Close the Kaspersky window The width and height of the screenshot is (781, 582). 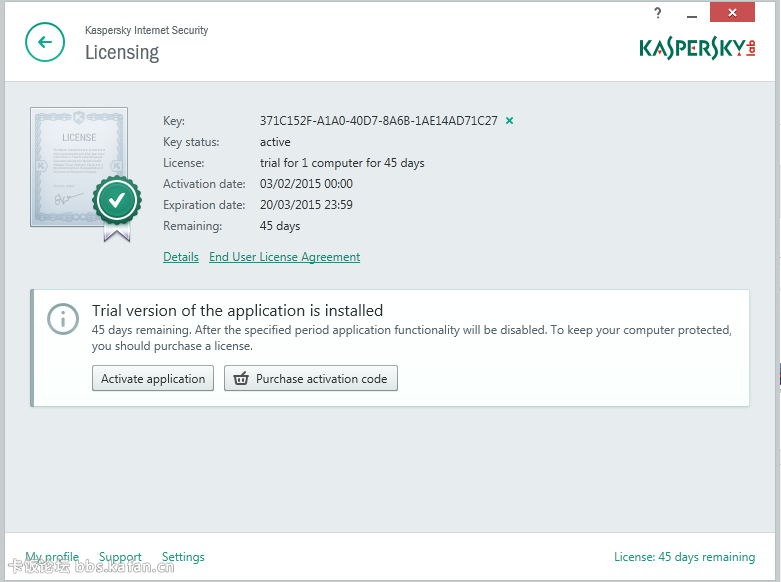click(732, 12)
